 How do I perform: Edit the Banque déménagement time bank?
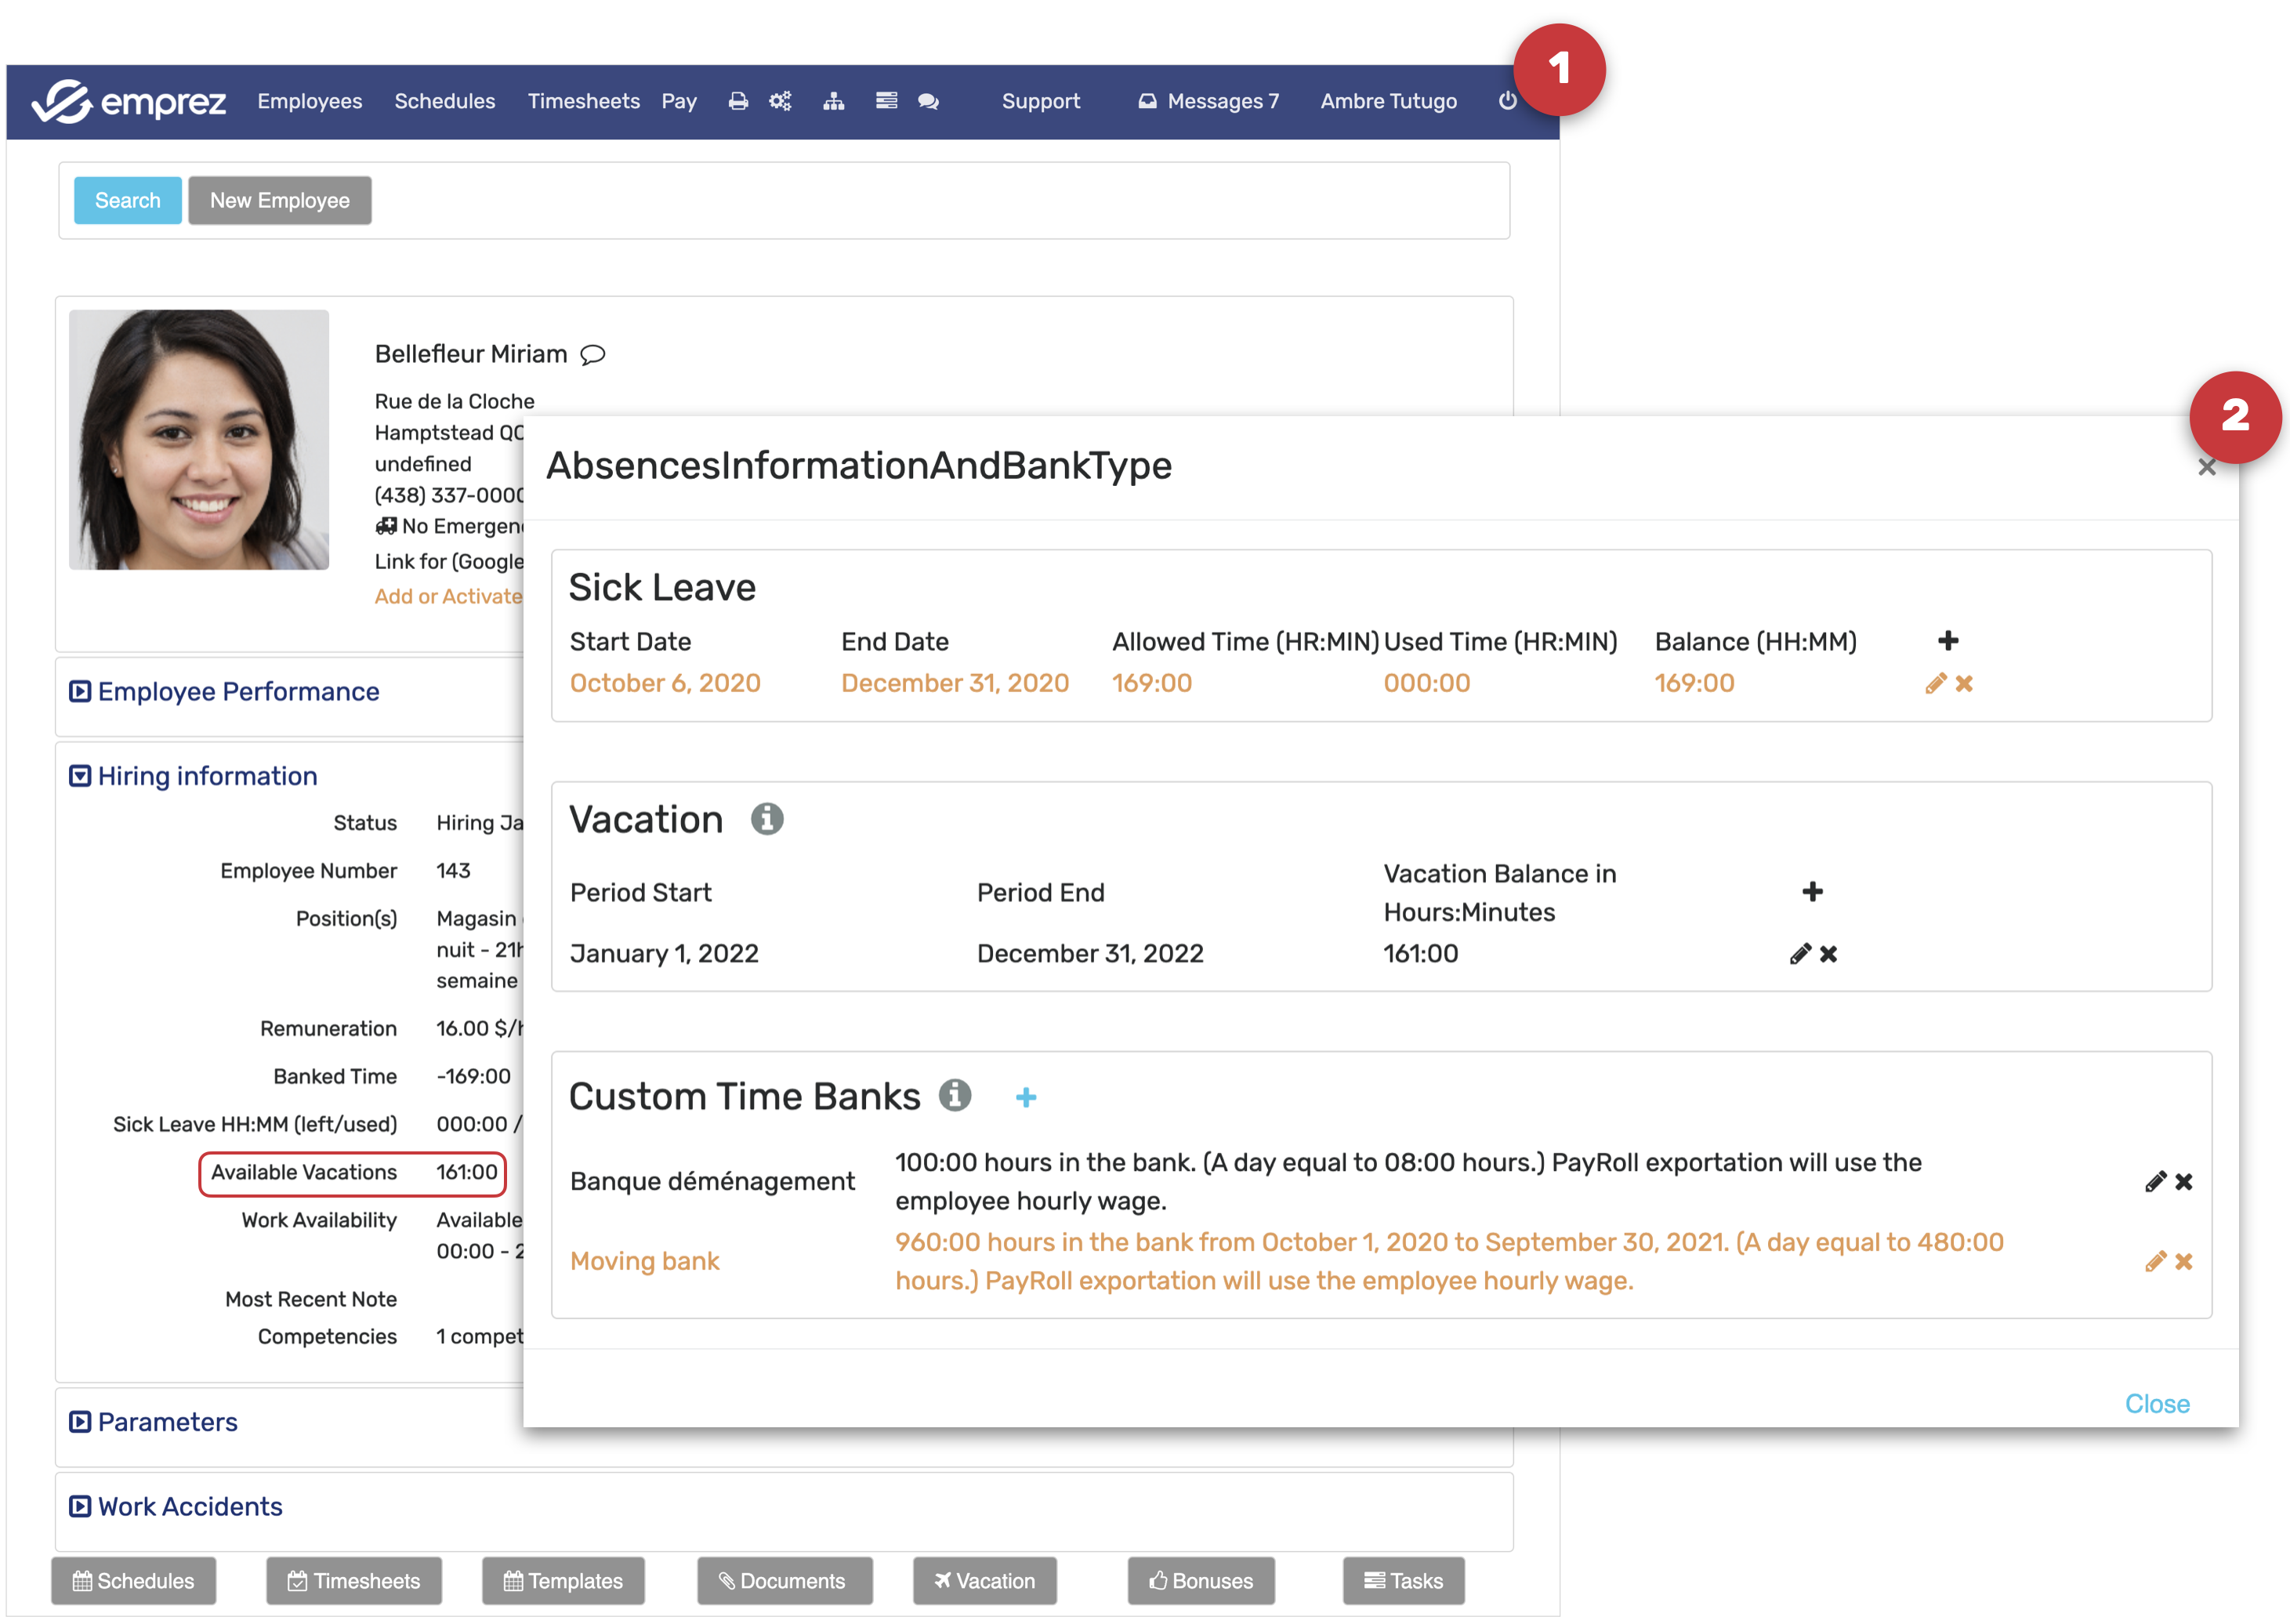tap(2155, 1182)
